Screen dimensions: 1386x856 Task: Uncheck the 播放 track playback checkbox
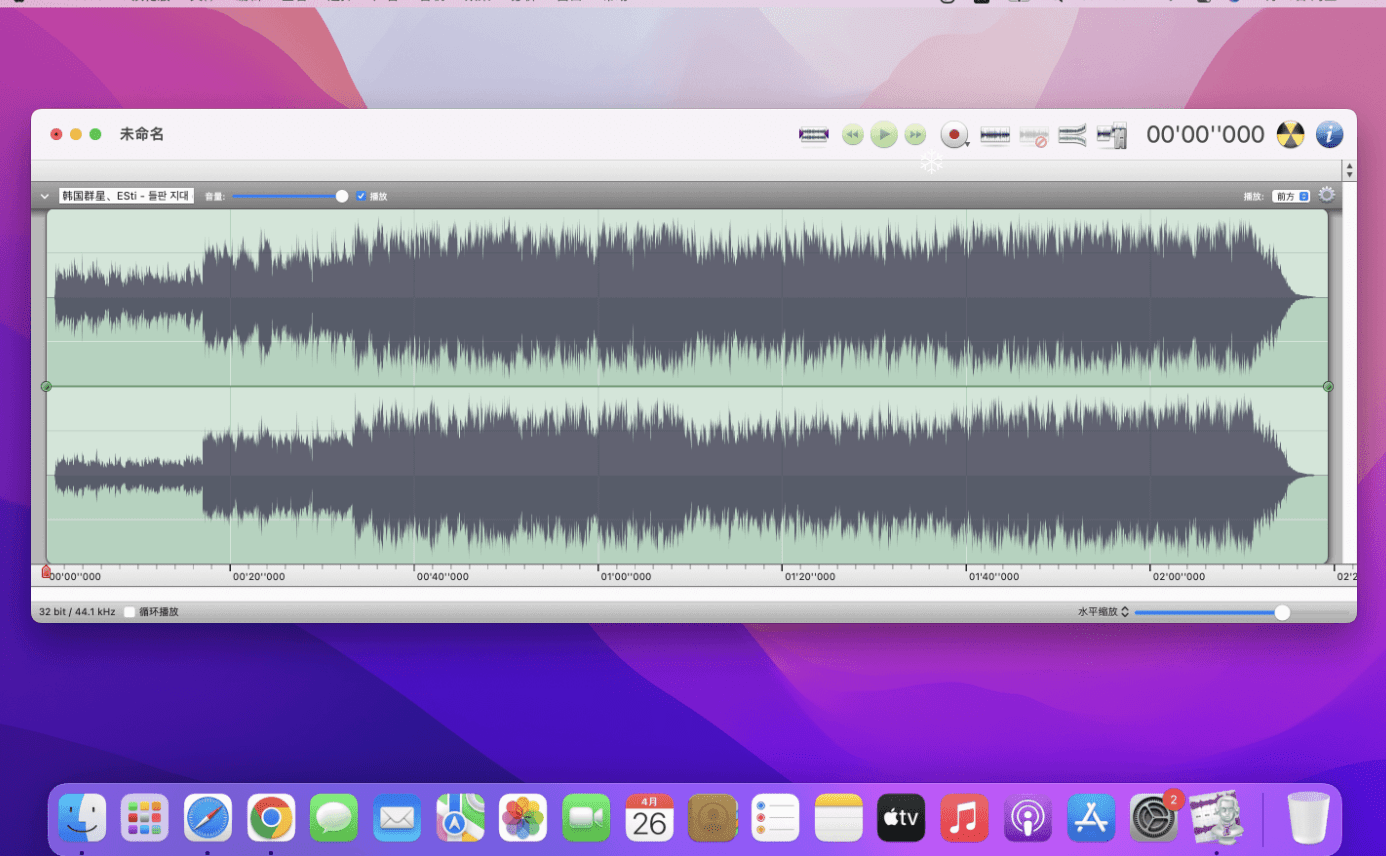361,196
